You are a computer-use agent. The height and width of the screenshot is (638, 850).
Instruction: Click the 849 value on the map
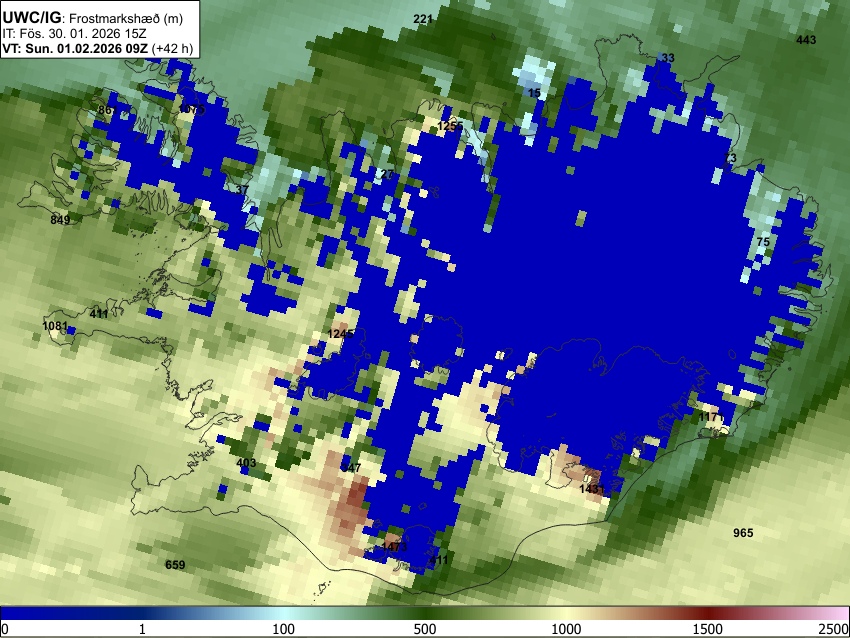pos(60,220)
